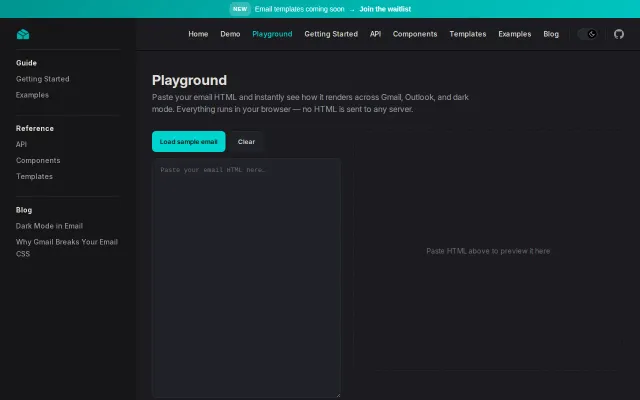The height and width of the screenshot is (400, 640).
Task: Click the textarea resize handle corner
Action: pyautogui.click(x=338, y=394)
